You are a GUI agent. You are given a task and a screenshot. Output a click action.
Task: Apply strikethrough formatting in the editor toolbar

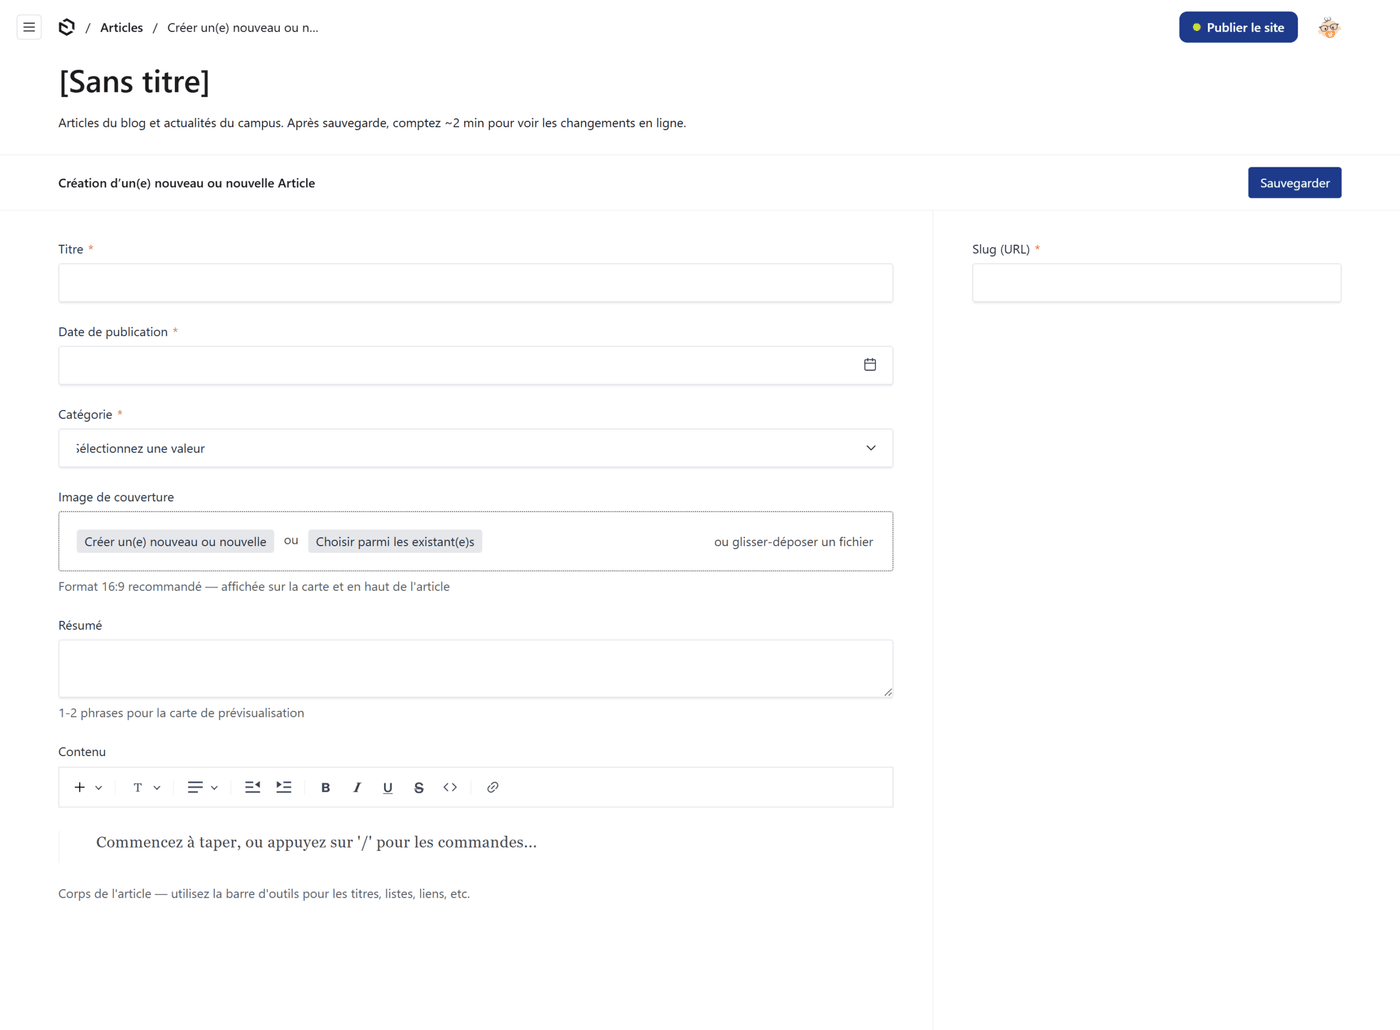pyautogui.click(x=418, y=787)
